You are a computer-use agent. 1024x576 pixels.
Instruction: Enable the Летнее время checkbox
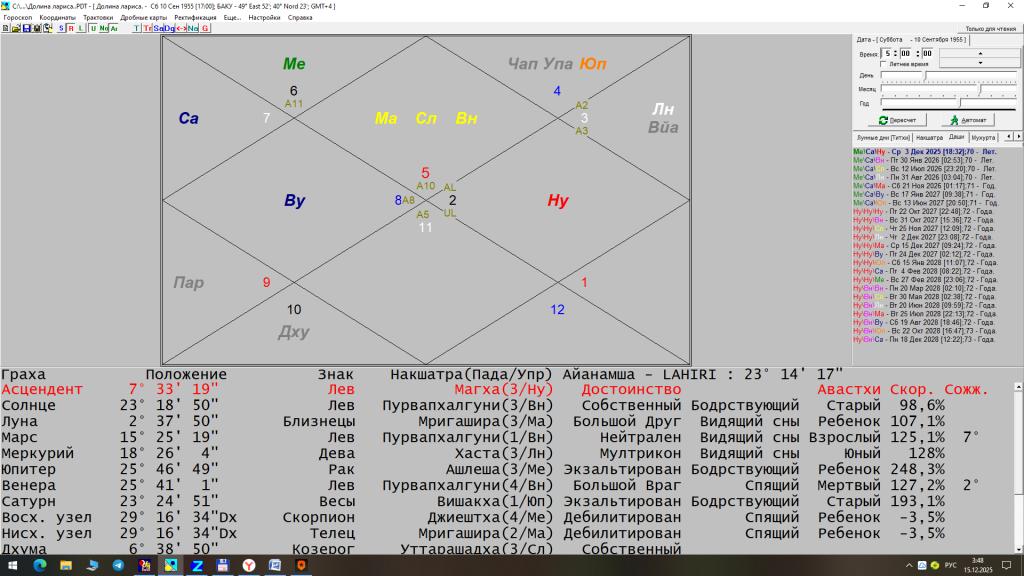883,64
